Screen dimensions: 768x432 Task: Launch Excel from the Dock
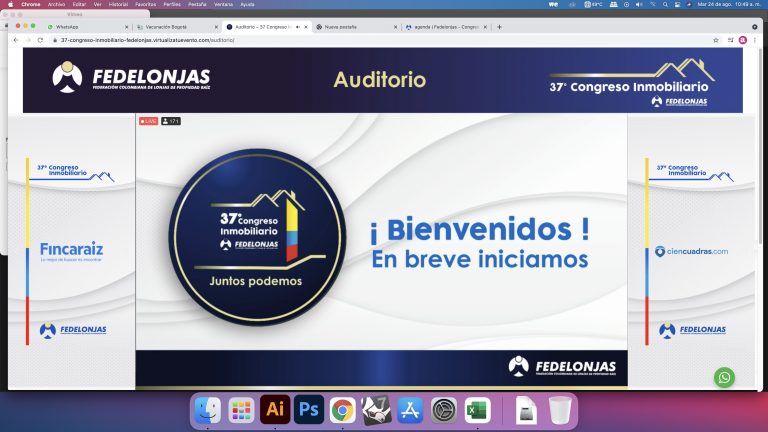coord(478,410)
